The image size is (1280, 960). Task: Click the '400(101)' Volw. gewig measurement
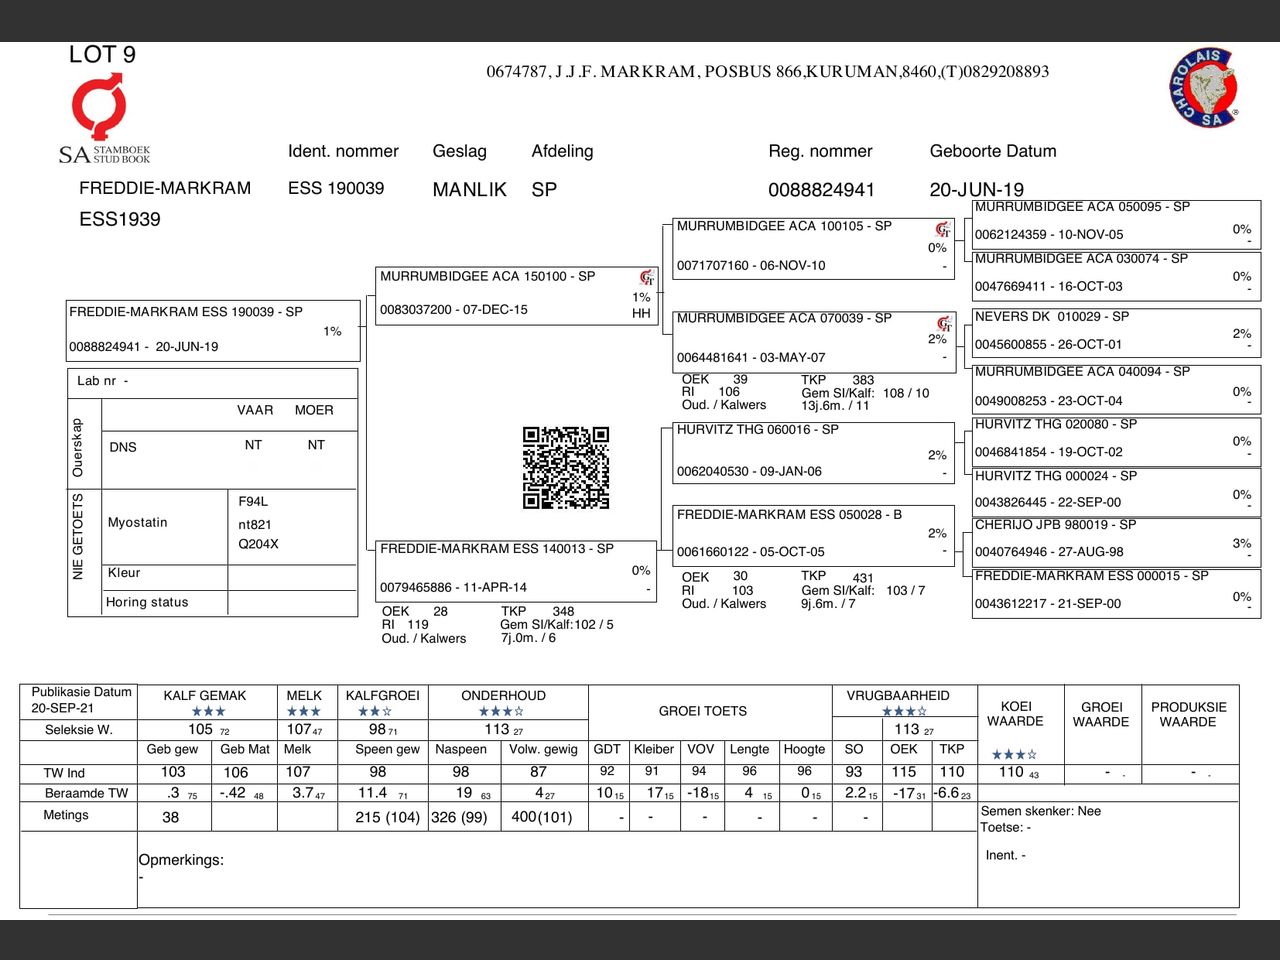coord(541,817)
